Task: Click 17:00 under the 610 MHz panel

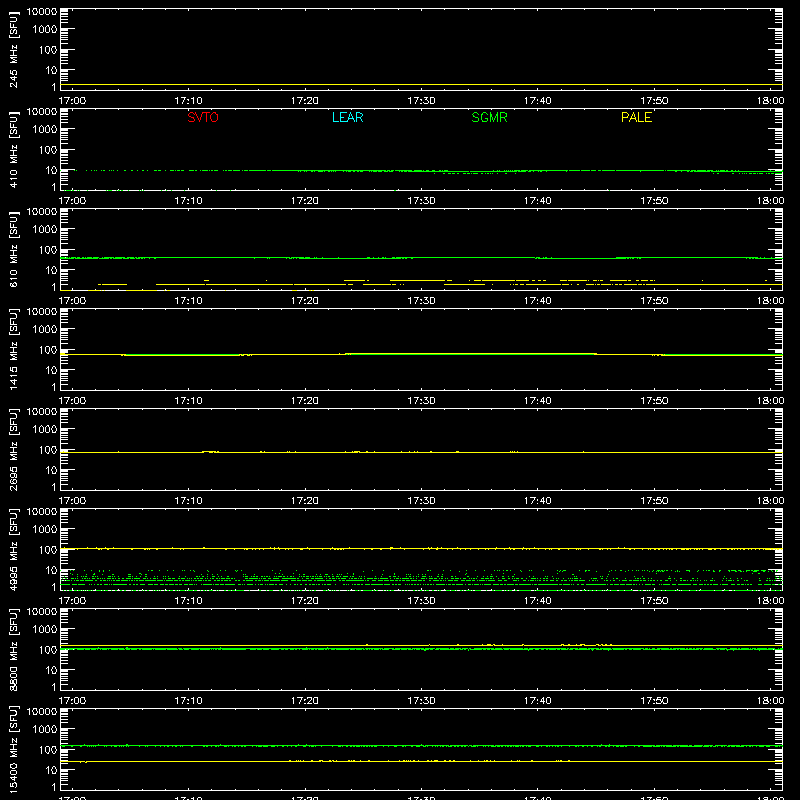Action: (x=72, y=301)
